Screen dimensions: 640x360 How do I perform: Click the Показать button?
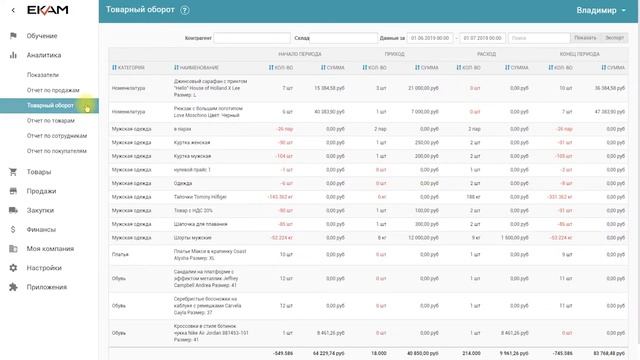click(x=585, y=38)
